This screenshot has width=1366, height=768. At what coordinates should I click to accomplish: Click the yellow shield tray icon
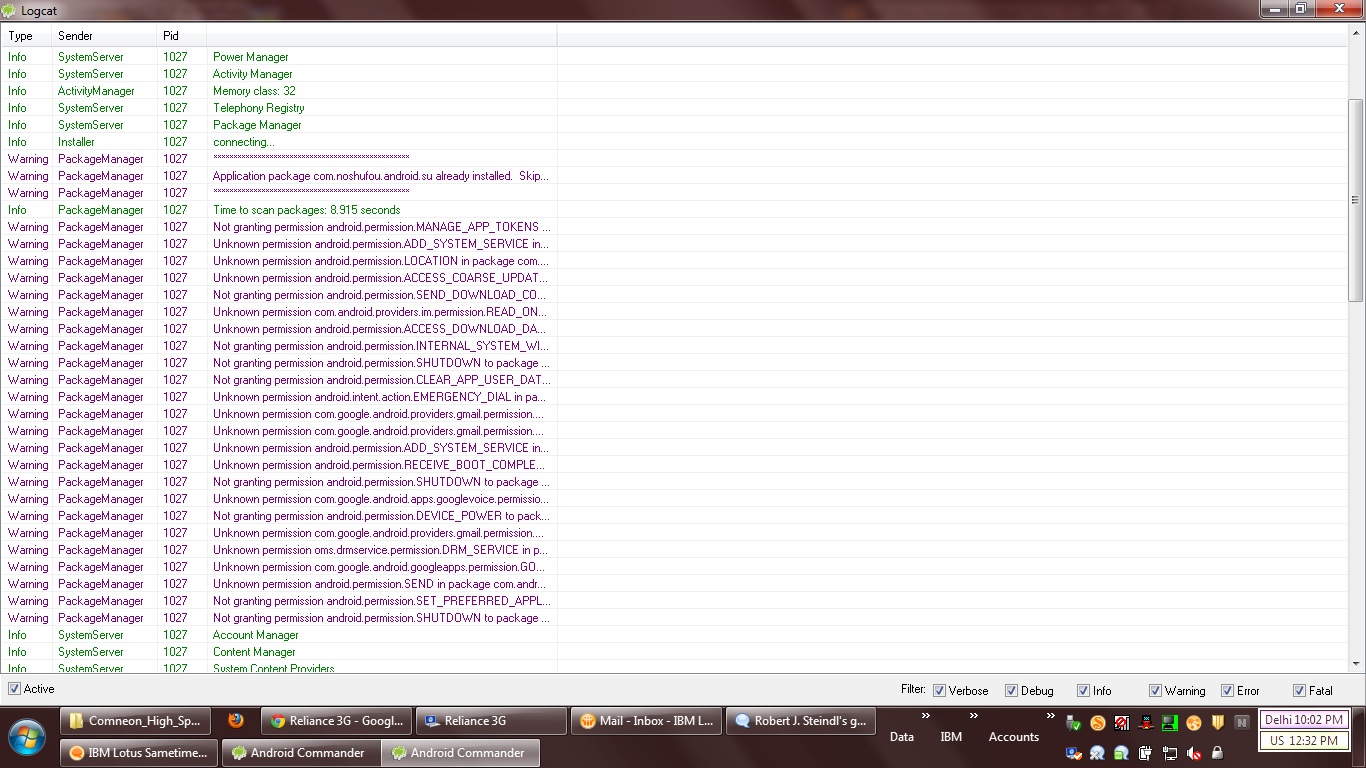(x=1218, y=722)
